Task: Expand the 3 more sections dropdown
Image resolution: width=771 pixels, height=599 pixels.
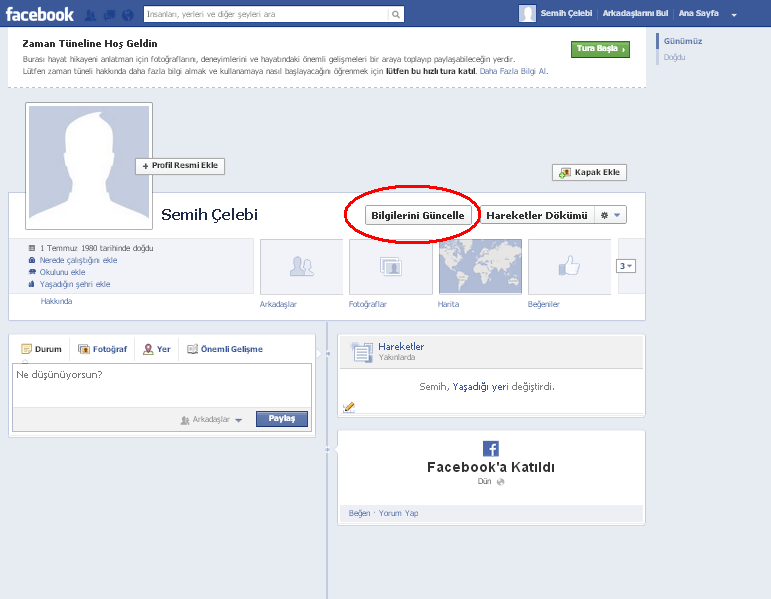Action: click(x=626, y=266)
